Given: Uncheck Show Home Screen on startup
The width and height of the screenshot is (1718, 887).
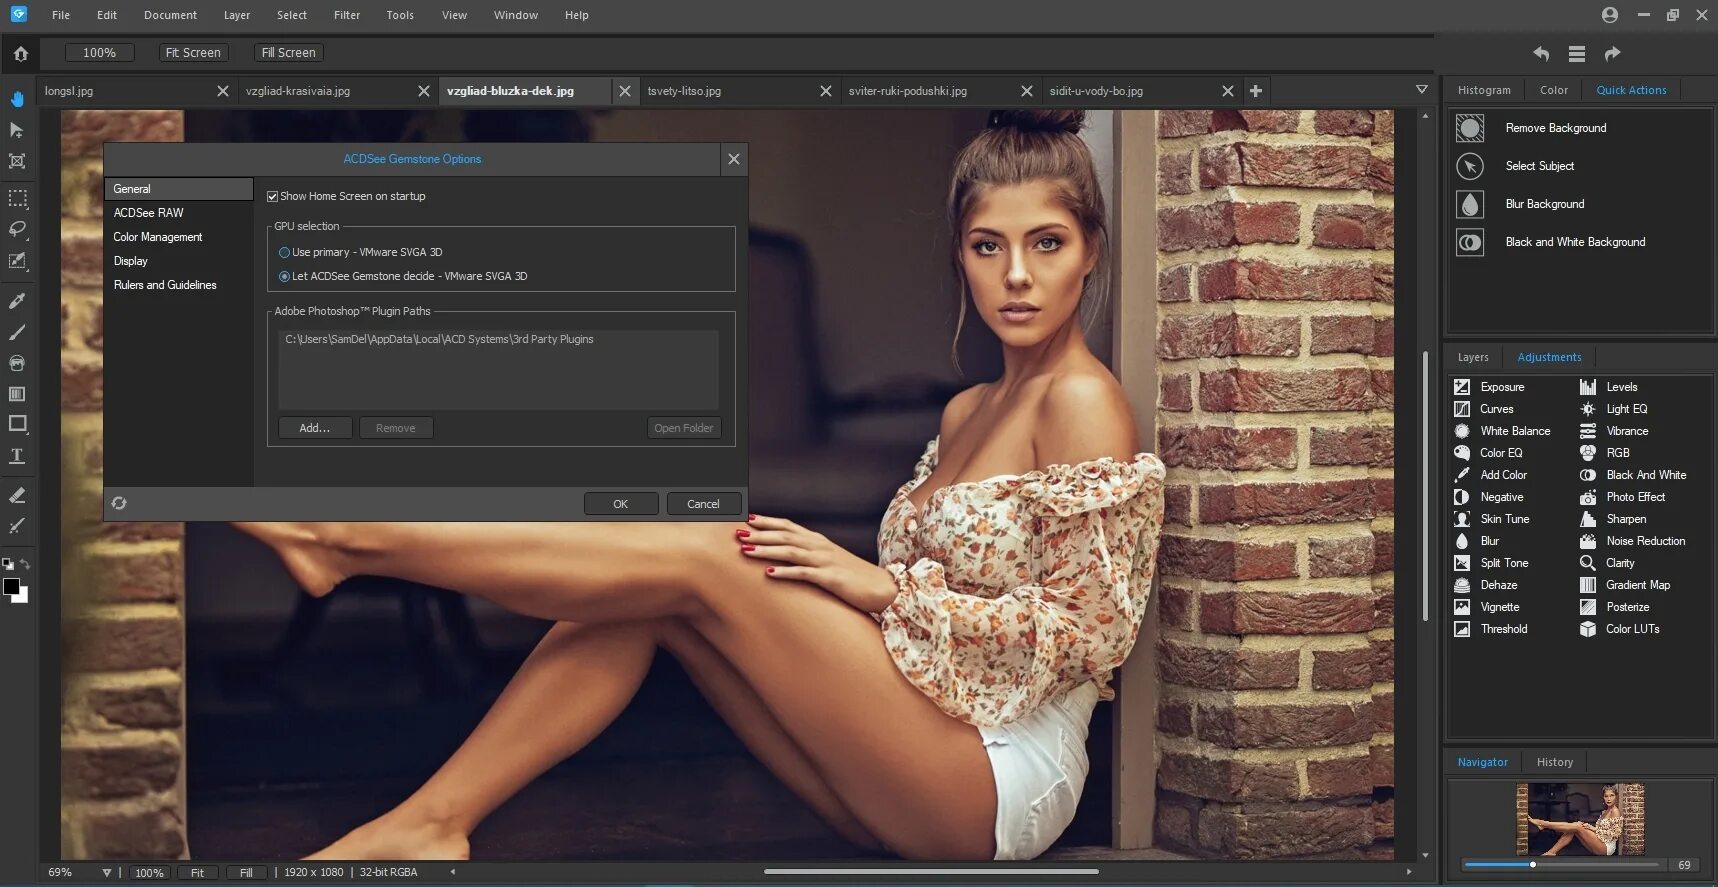Looking at the screenshot, I should [x=272, y=197].
